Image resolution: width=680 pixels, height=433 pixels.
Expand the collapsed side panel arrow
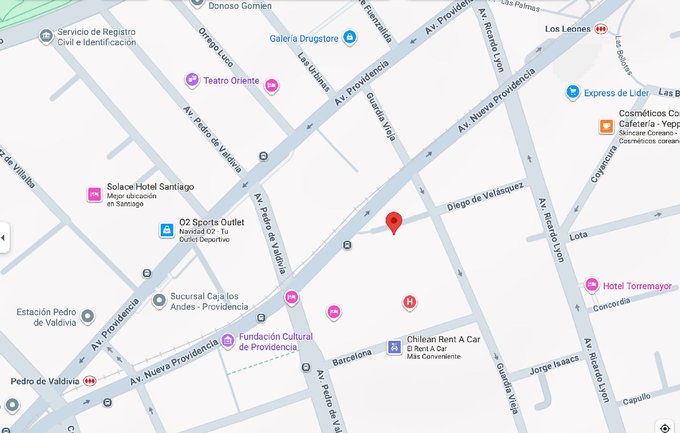click(3, 237)
